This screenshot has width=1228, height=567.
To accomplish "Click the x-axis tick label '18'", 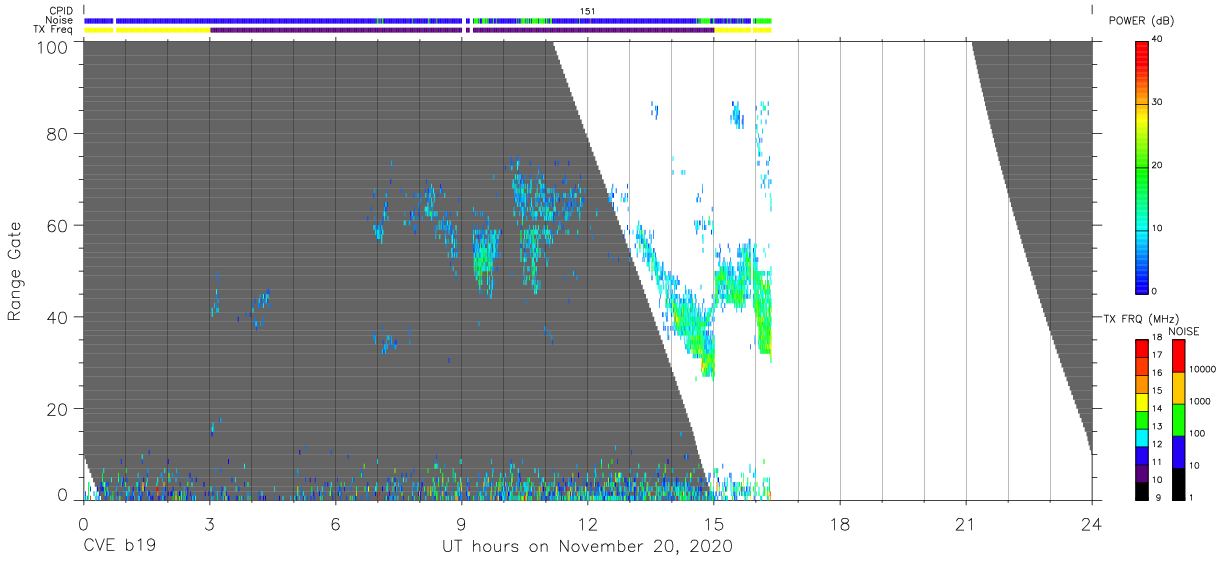I will (x=839, y=523).
